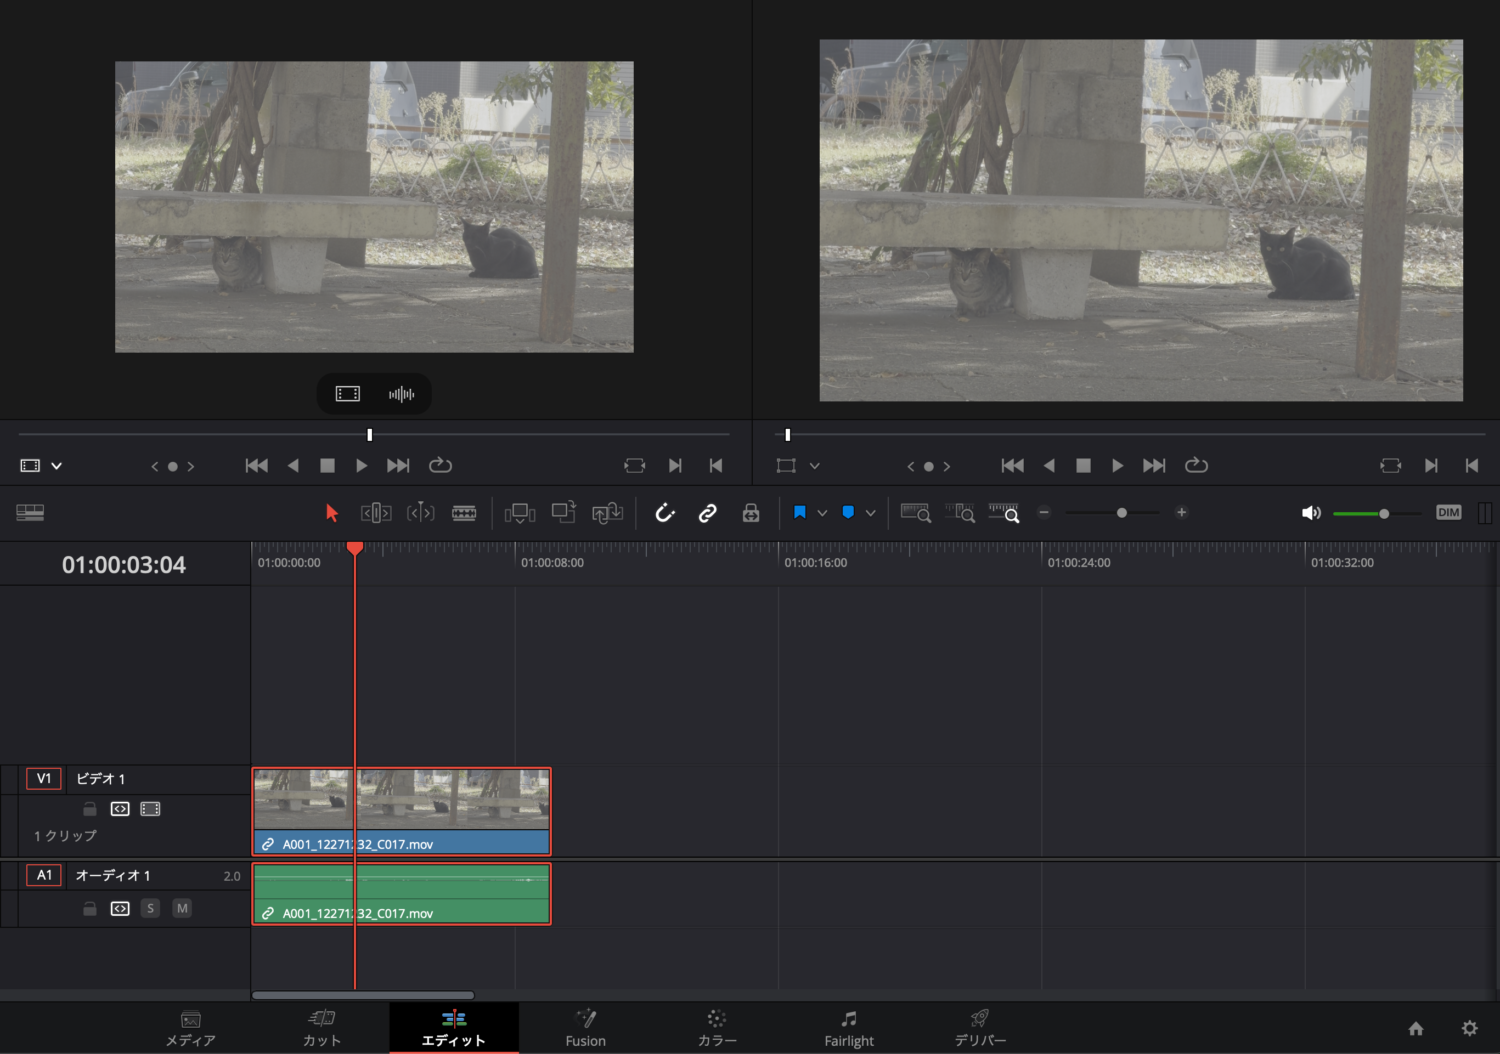Add a blue flag to clip
Viewport: 1500px width, 1054px height.
coord(800,512)
